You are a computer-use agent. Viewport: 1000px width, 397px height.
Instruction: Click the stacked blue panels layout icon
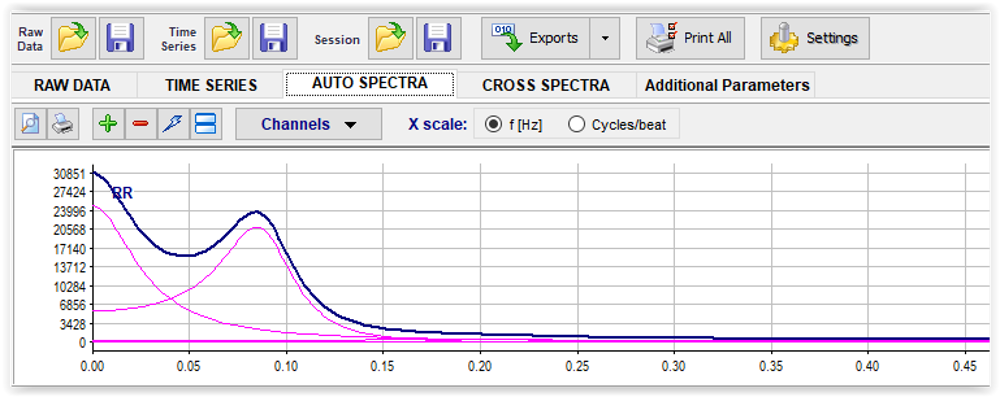206,124
